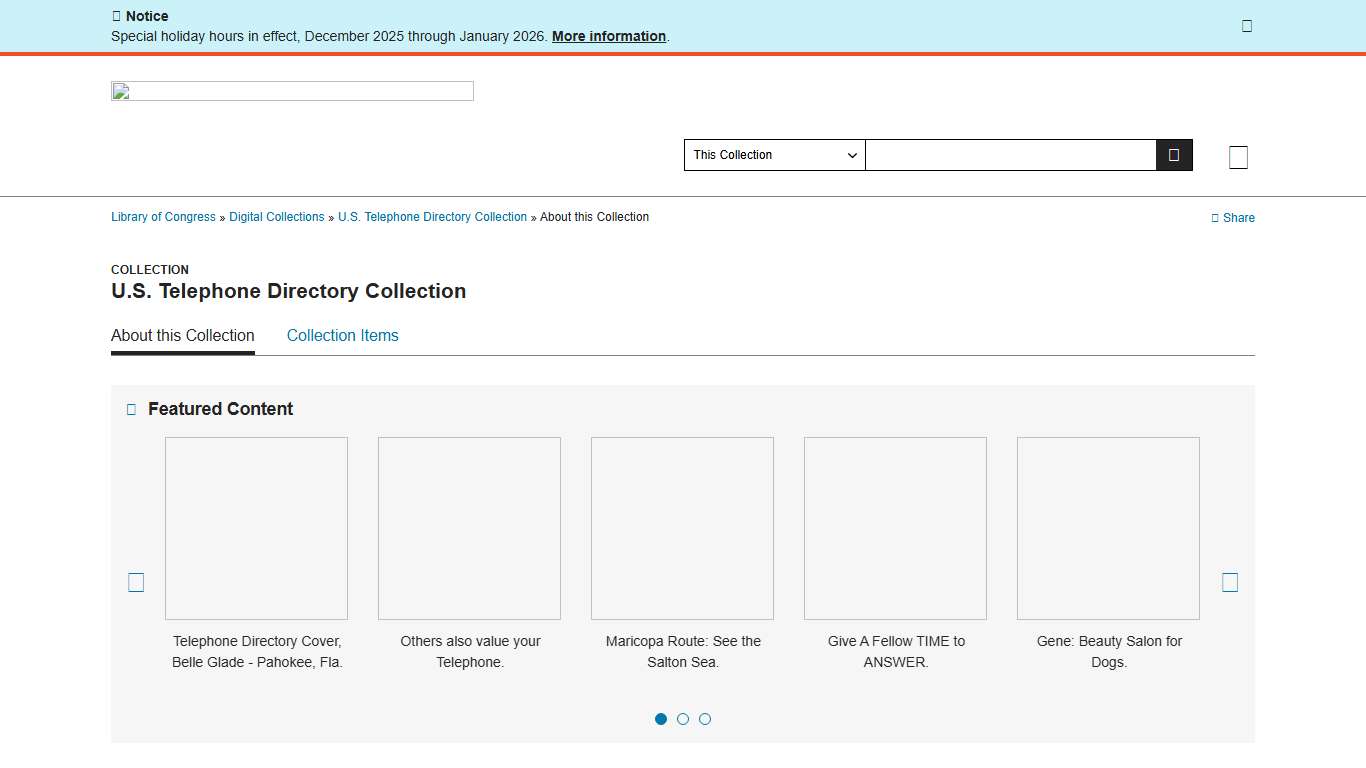Image resolution: width=1366 pixels, height=768 pixels.
Task: Click inside the search input field
Action: tap(1010, 154)
